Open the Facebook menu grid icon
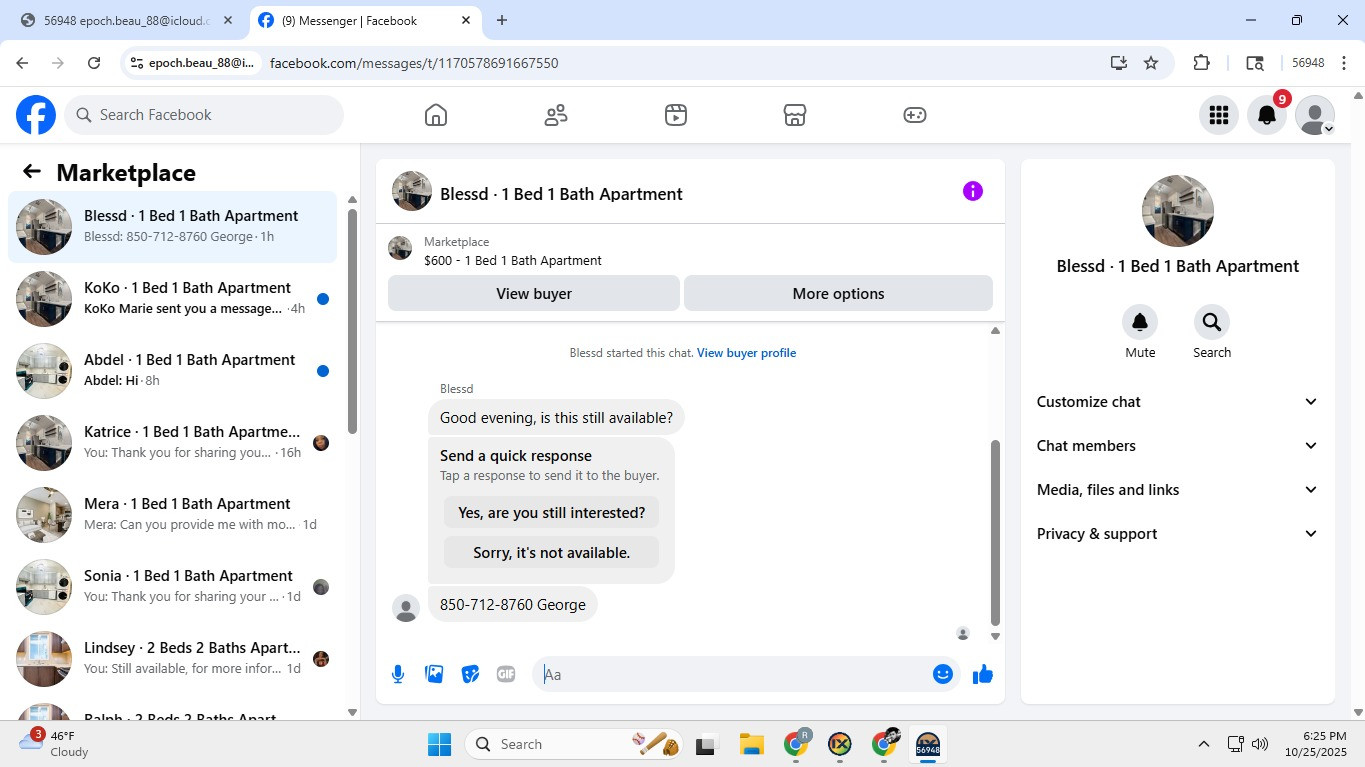This screenshot has width=1365, height=767. [1218, 115]
